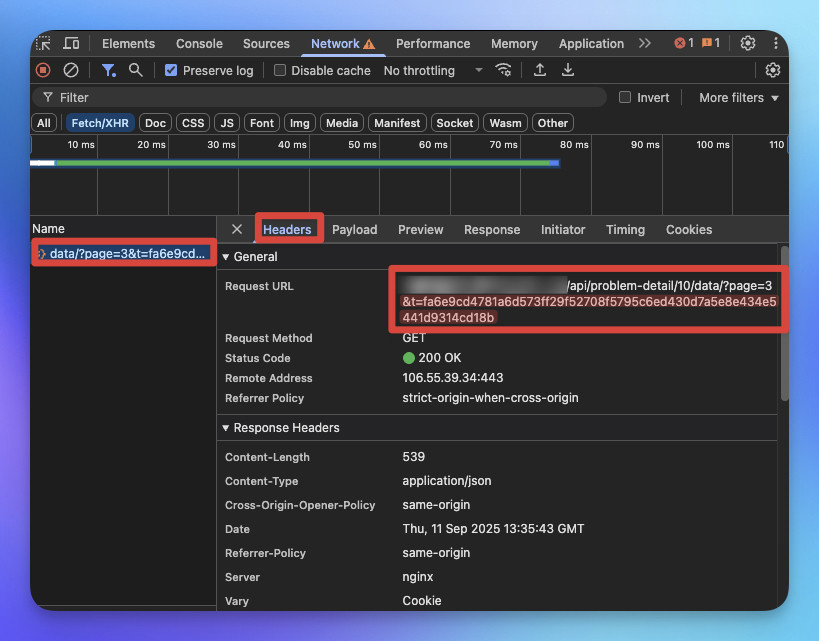This screenshot has width=819, height=641.
Task: Open the network search magnifier
Action: pos(136,70)
